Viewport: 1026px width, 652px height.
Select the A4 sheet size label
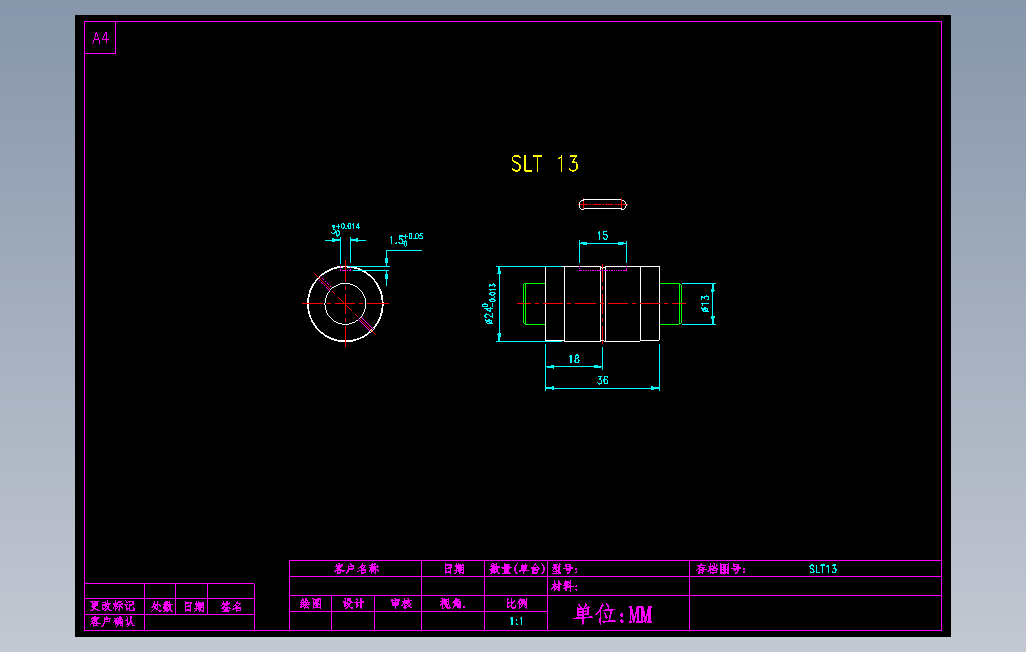click(x=100, y=38)
